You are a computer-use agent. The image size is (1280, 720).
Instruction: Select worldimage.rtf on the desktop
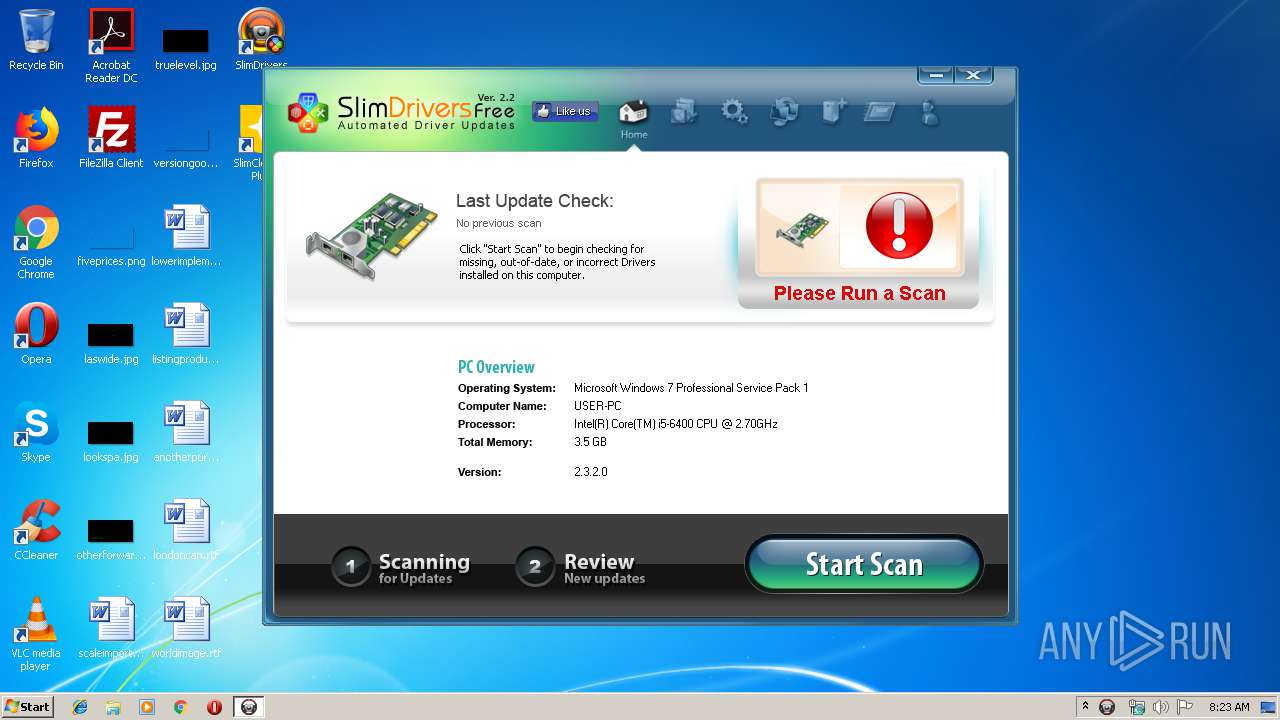pyautogui.click(x=186, y=628)
